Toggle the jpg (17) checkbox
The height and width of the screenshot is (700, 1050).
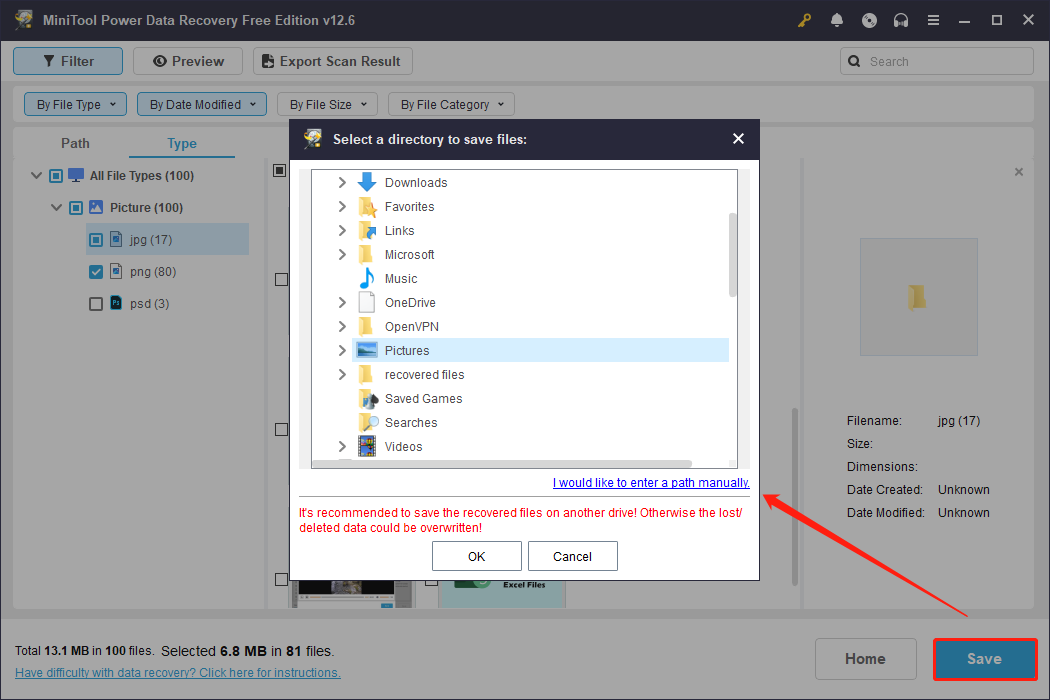96,240
